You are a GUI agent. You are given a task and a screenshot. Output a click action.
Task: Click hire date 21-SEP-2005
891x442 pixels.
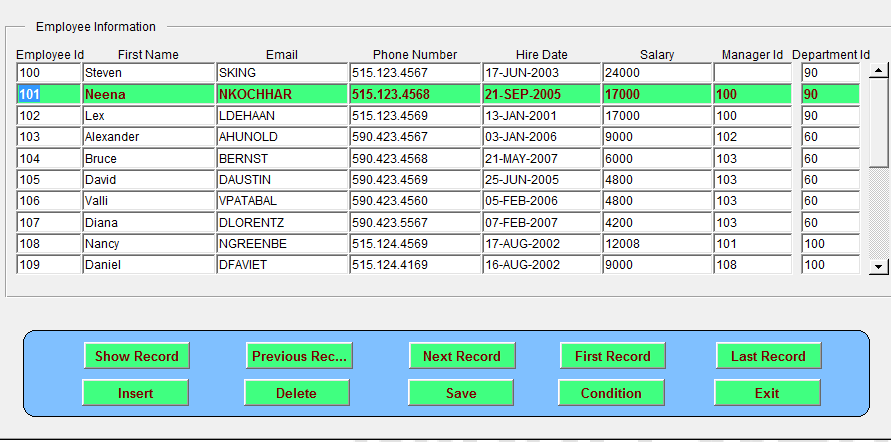point(542,94)
